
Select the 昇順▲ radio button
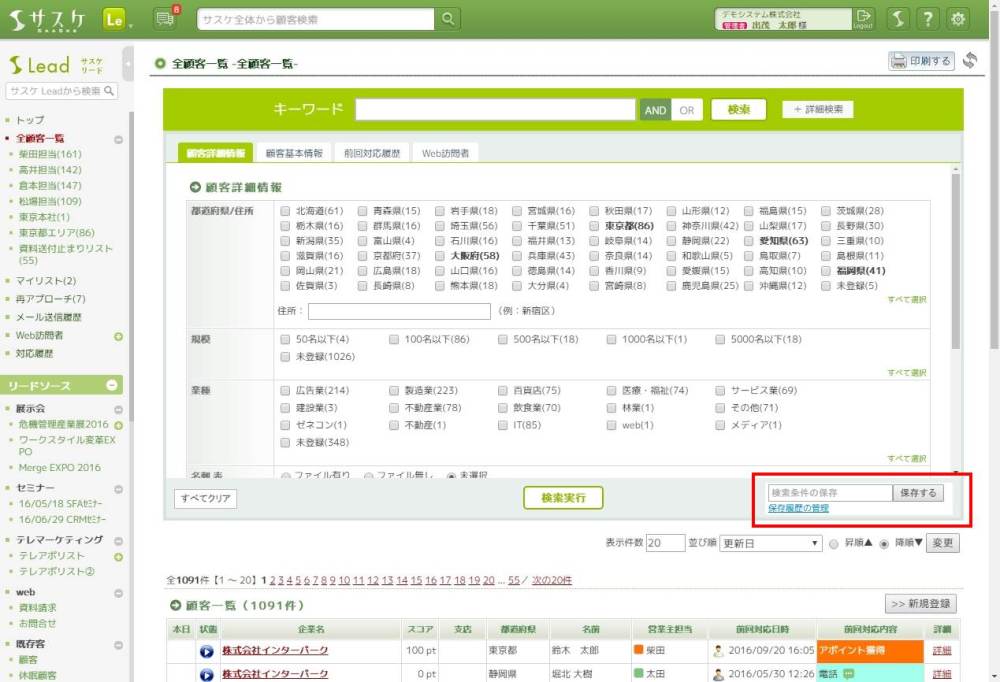point(835,543)
